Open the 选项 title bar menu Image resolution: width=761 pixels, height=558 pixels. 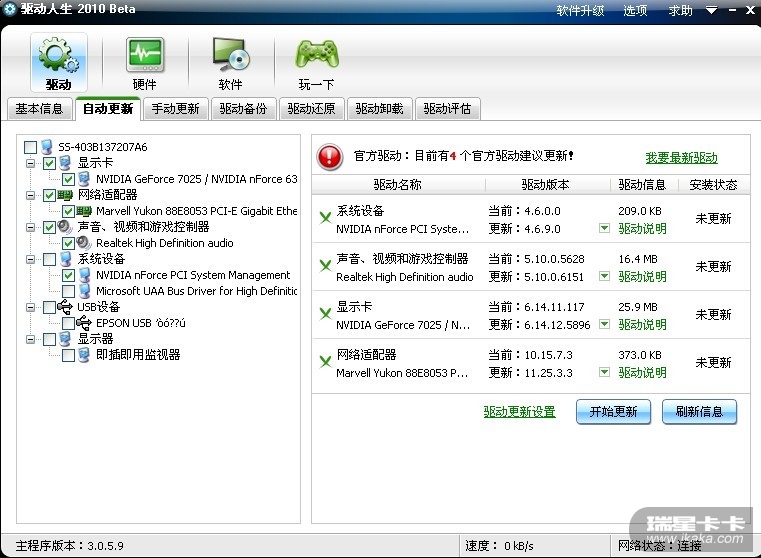635,11
